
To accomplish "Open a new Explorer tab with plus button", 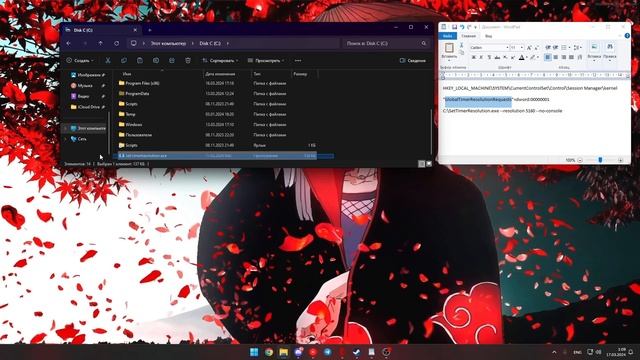I will point(150,30).
